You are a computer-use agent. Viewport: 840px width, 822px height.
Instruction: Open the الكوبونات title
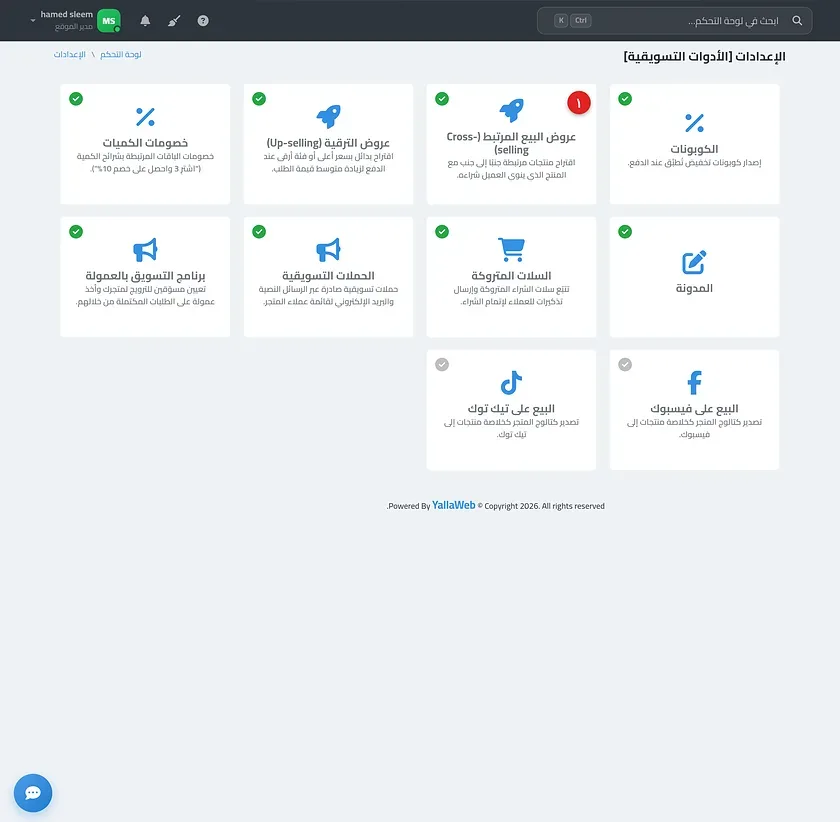click(694, 149)
